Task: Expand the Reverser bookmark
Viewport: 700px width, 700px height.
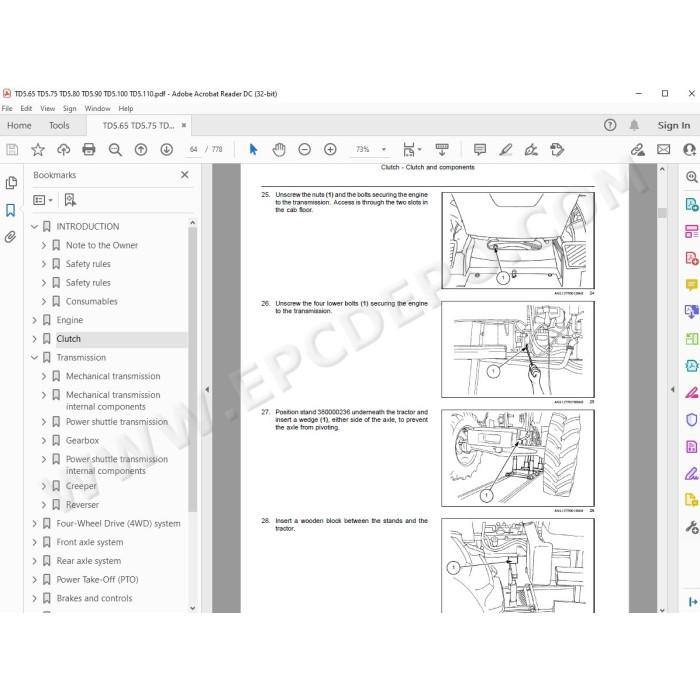Action: click(x=44, y=505)
